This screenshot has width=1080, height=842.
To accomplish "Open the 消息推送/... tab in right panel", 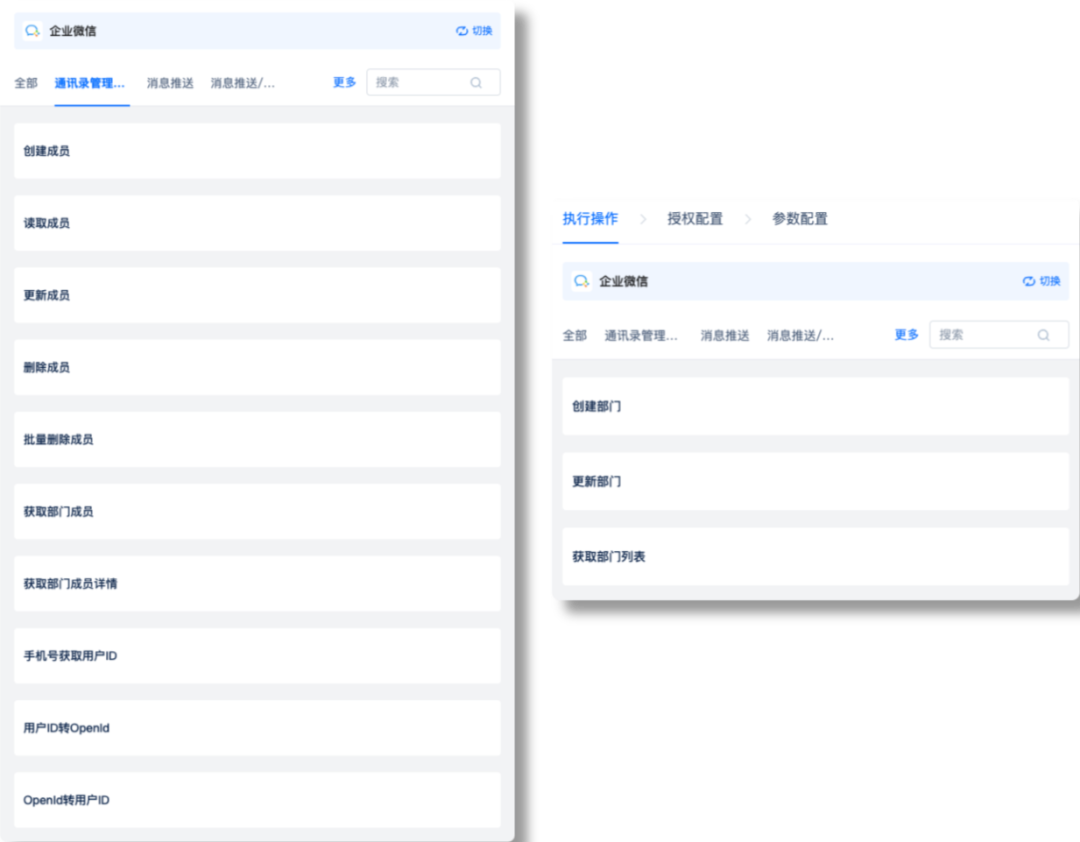I will 800,336.
